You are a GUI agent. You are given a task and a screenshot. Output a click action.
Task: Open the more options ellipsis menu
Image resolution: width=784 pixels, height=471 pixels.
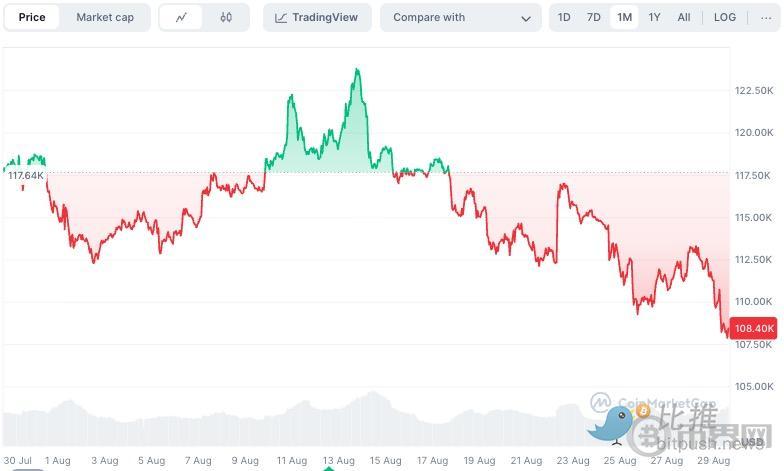click(x=766, y=17)
